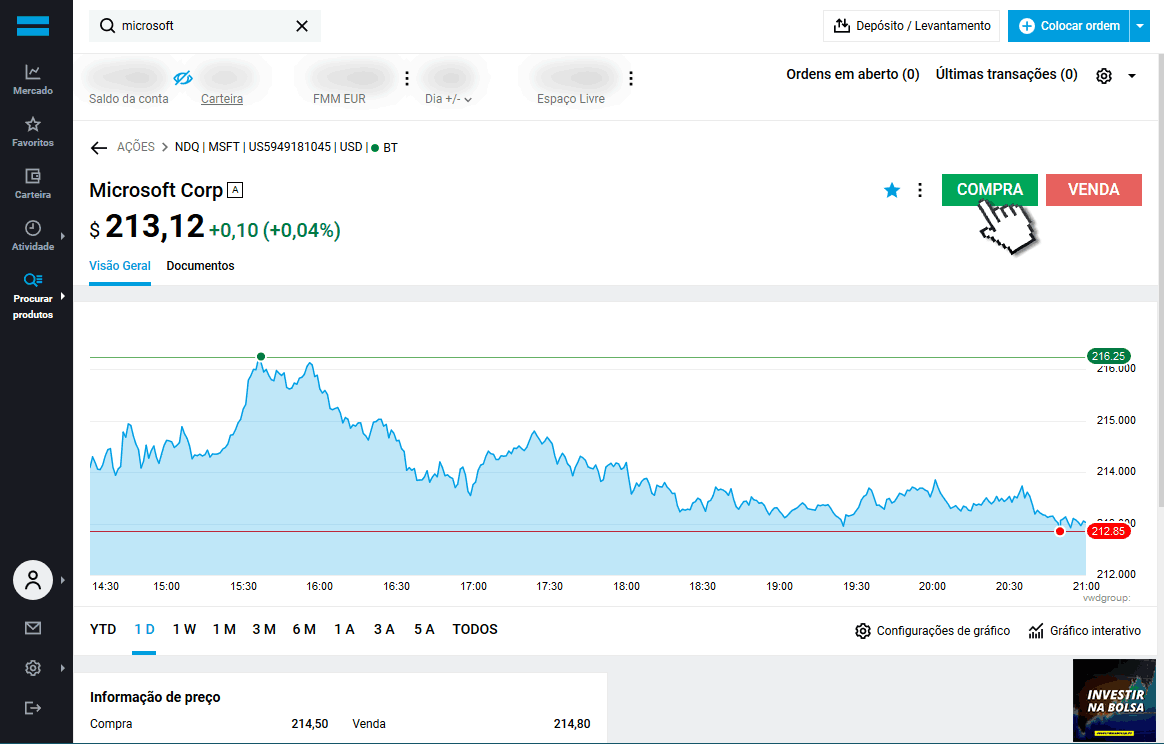Select the 3 A chart range
Viewport: 1164px width, 744px height.
[384, 630]
